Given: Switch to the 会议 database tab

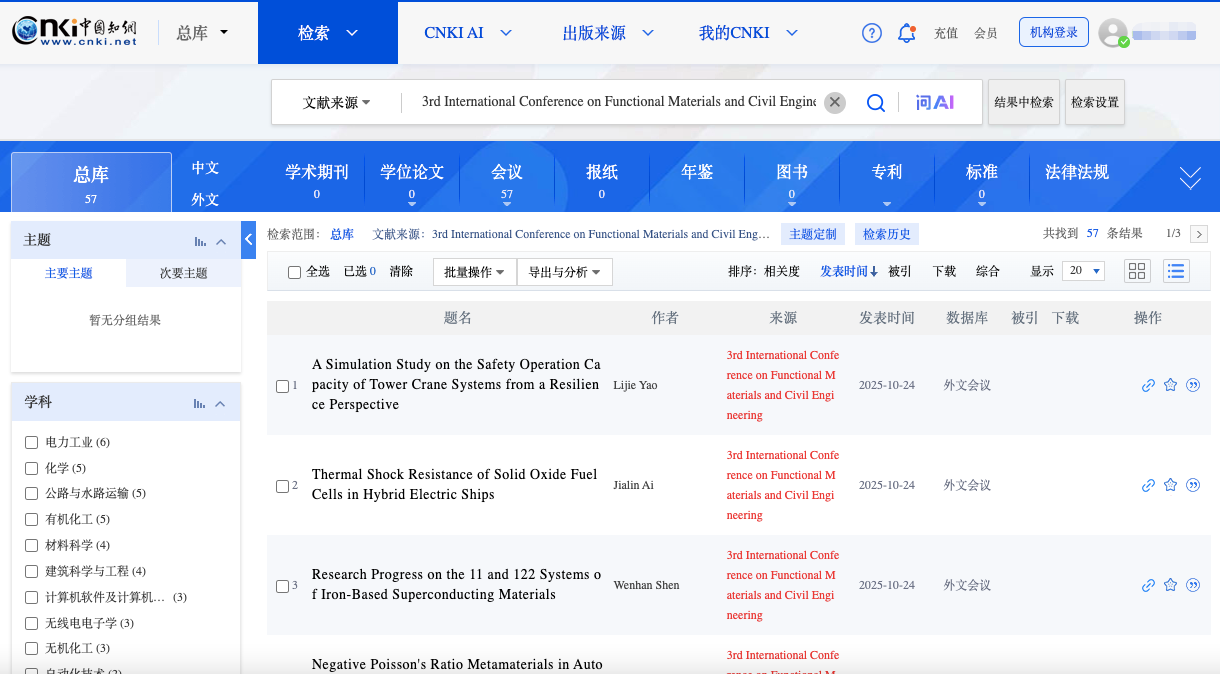Looking at the screenshot, I should [507, 180].
